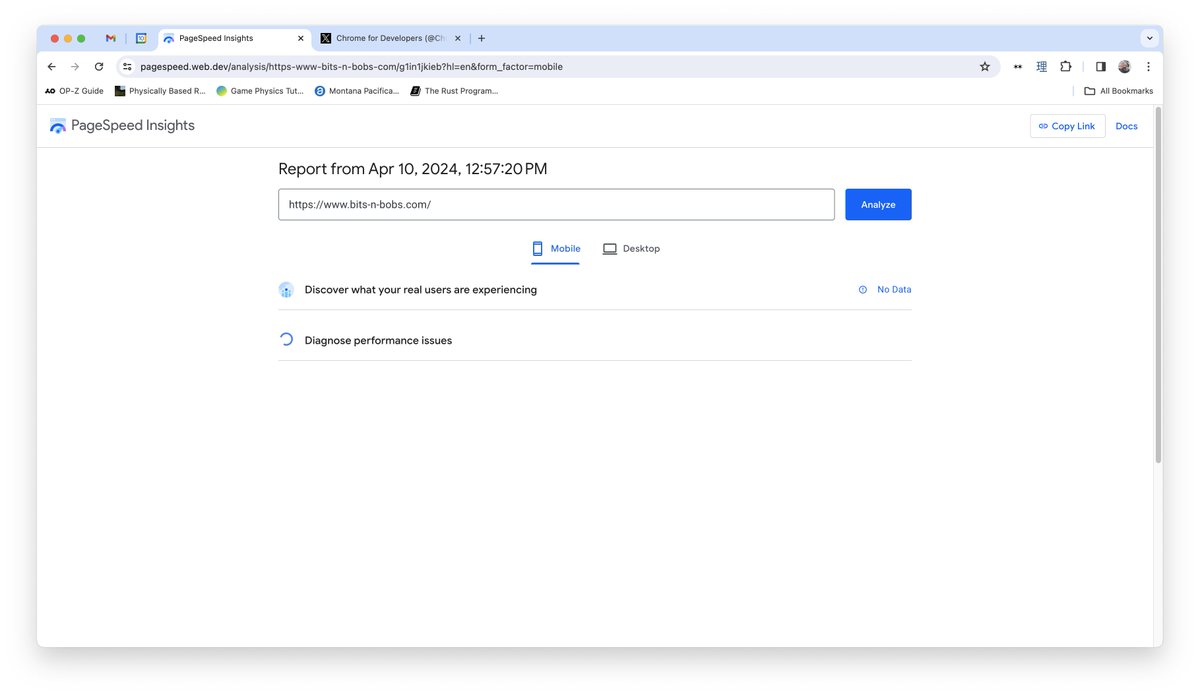1200x696 pixels.
Task: Click 'Discover what your real users are experiencing'
Action: 421,290
